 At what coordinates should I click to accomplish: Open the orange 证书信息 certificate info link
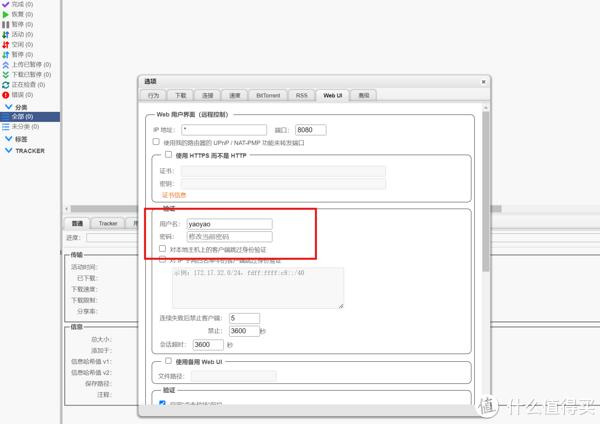tap(174, 195)
